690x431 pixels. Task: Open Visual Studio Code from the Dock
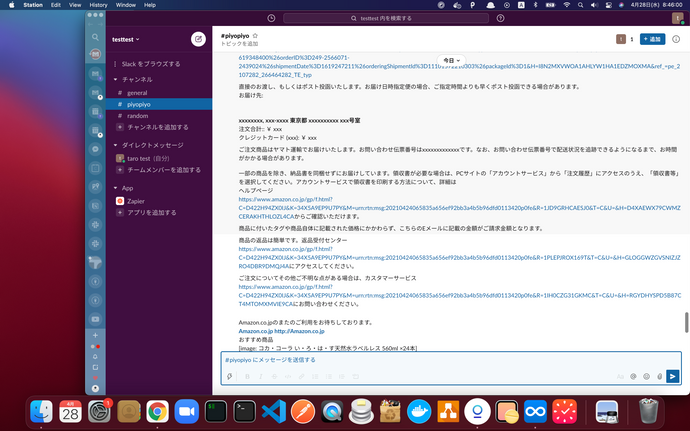coord(274,412)
